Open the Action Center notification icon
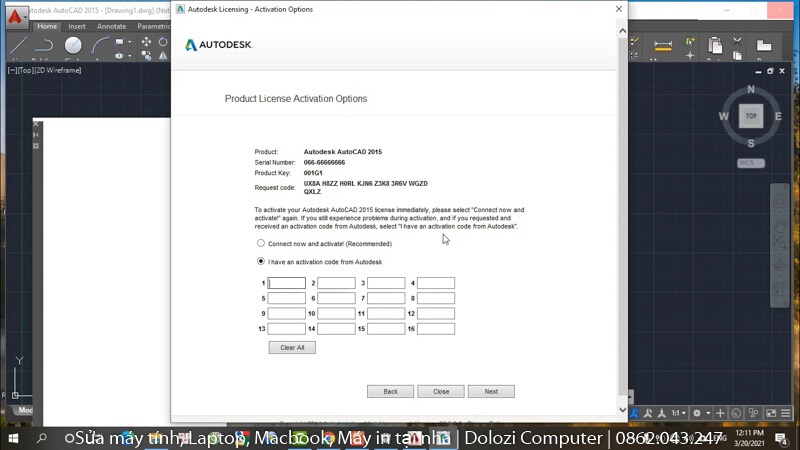Screen dimensions: 800x450 tap(781, 438)
